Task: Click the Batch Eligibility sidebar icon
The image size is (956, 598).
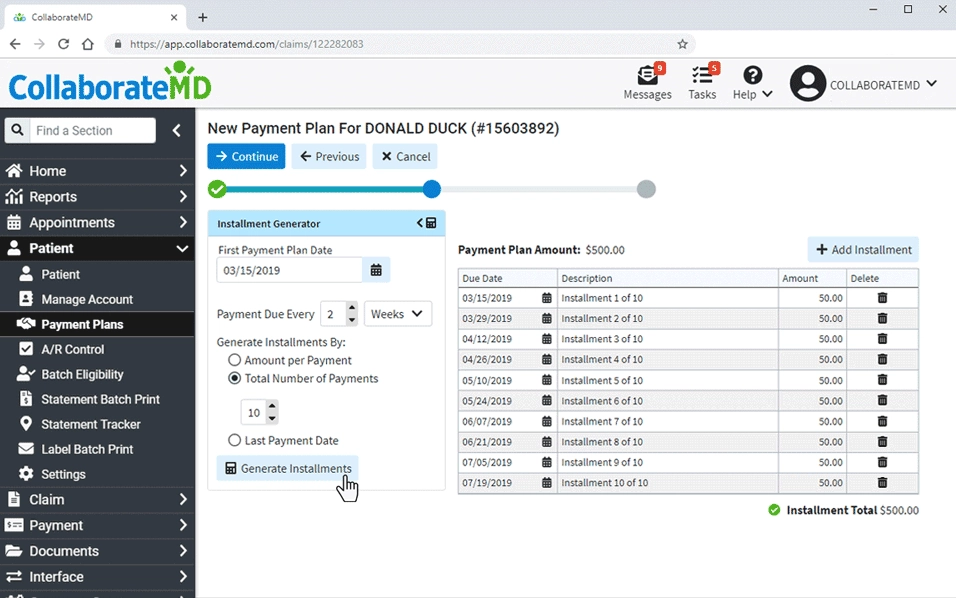Action: 27,373
